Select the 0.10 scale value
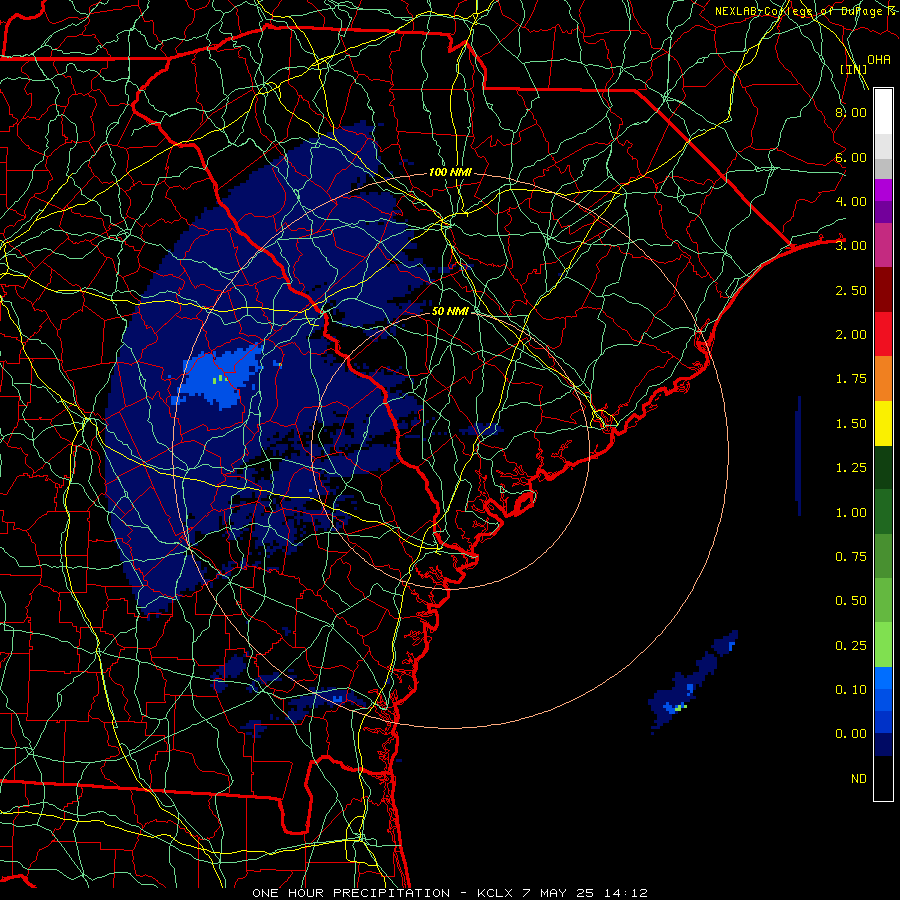Image resolution: width=900 pixels, height=900 pixels. (851, 690)
